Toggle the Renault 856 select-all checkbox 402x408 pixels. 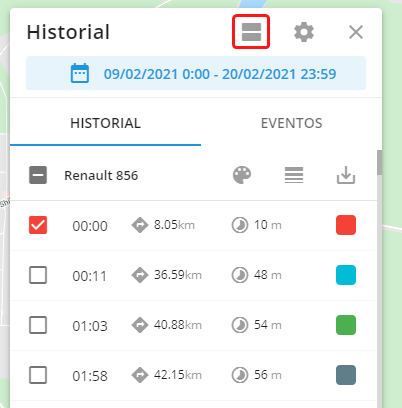pyautogui.click(x=38, y=175)
